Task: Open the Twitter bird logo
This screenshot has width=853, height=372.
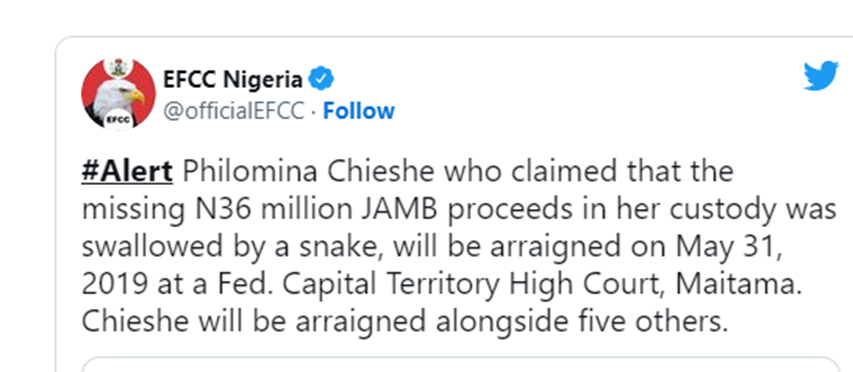Action: point(821,76)
